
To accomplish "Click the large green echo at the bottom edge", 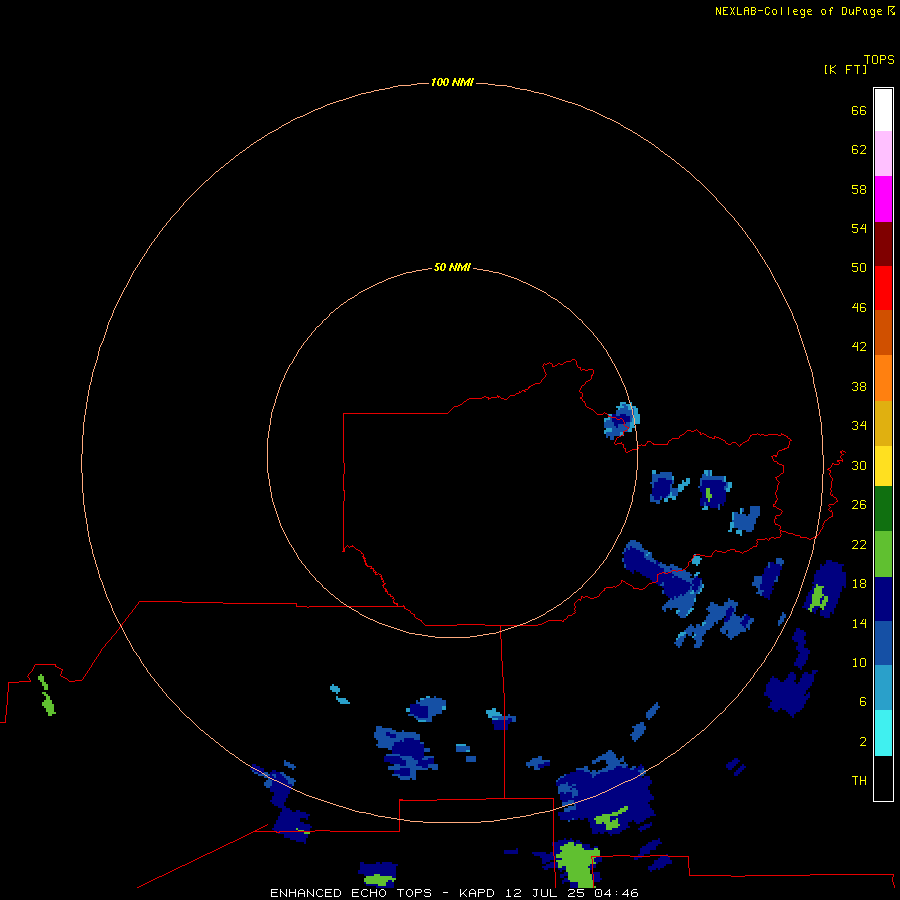I will pyautogui.click(x=577, y=864).
